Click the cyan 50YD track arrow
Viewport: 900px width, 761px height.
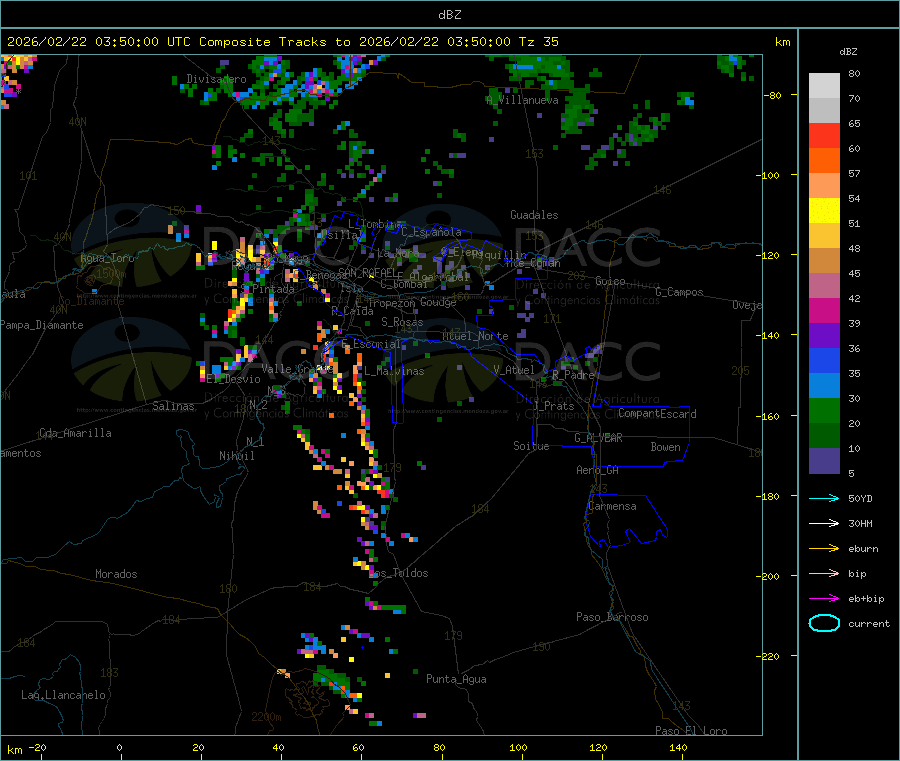point(824,498)
